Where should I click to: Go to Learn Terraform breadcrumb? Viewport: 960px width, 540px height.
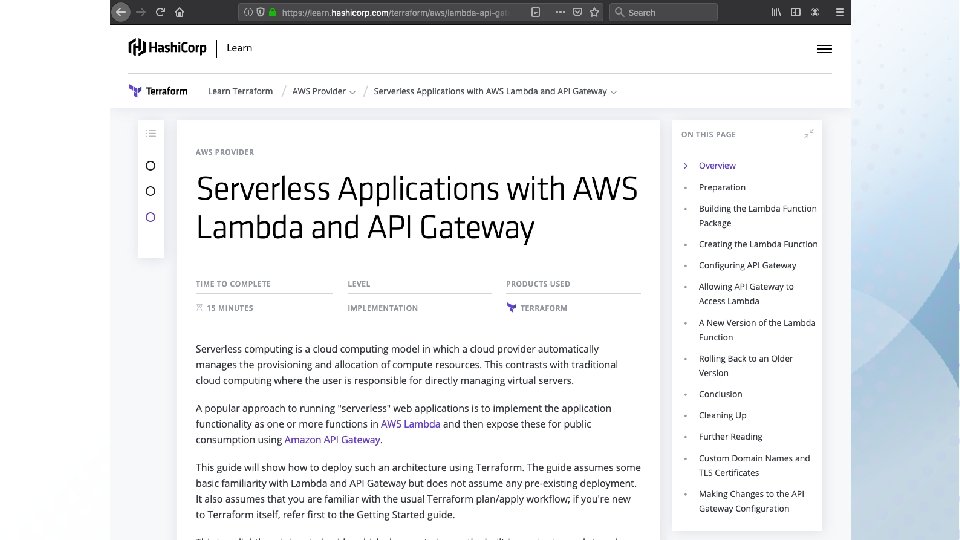pos(240,91)
